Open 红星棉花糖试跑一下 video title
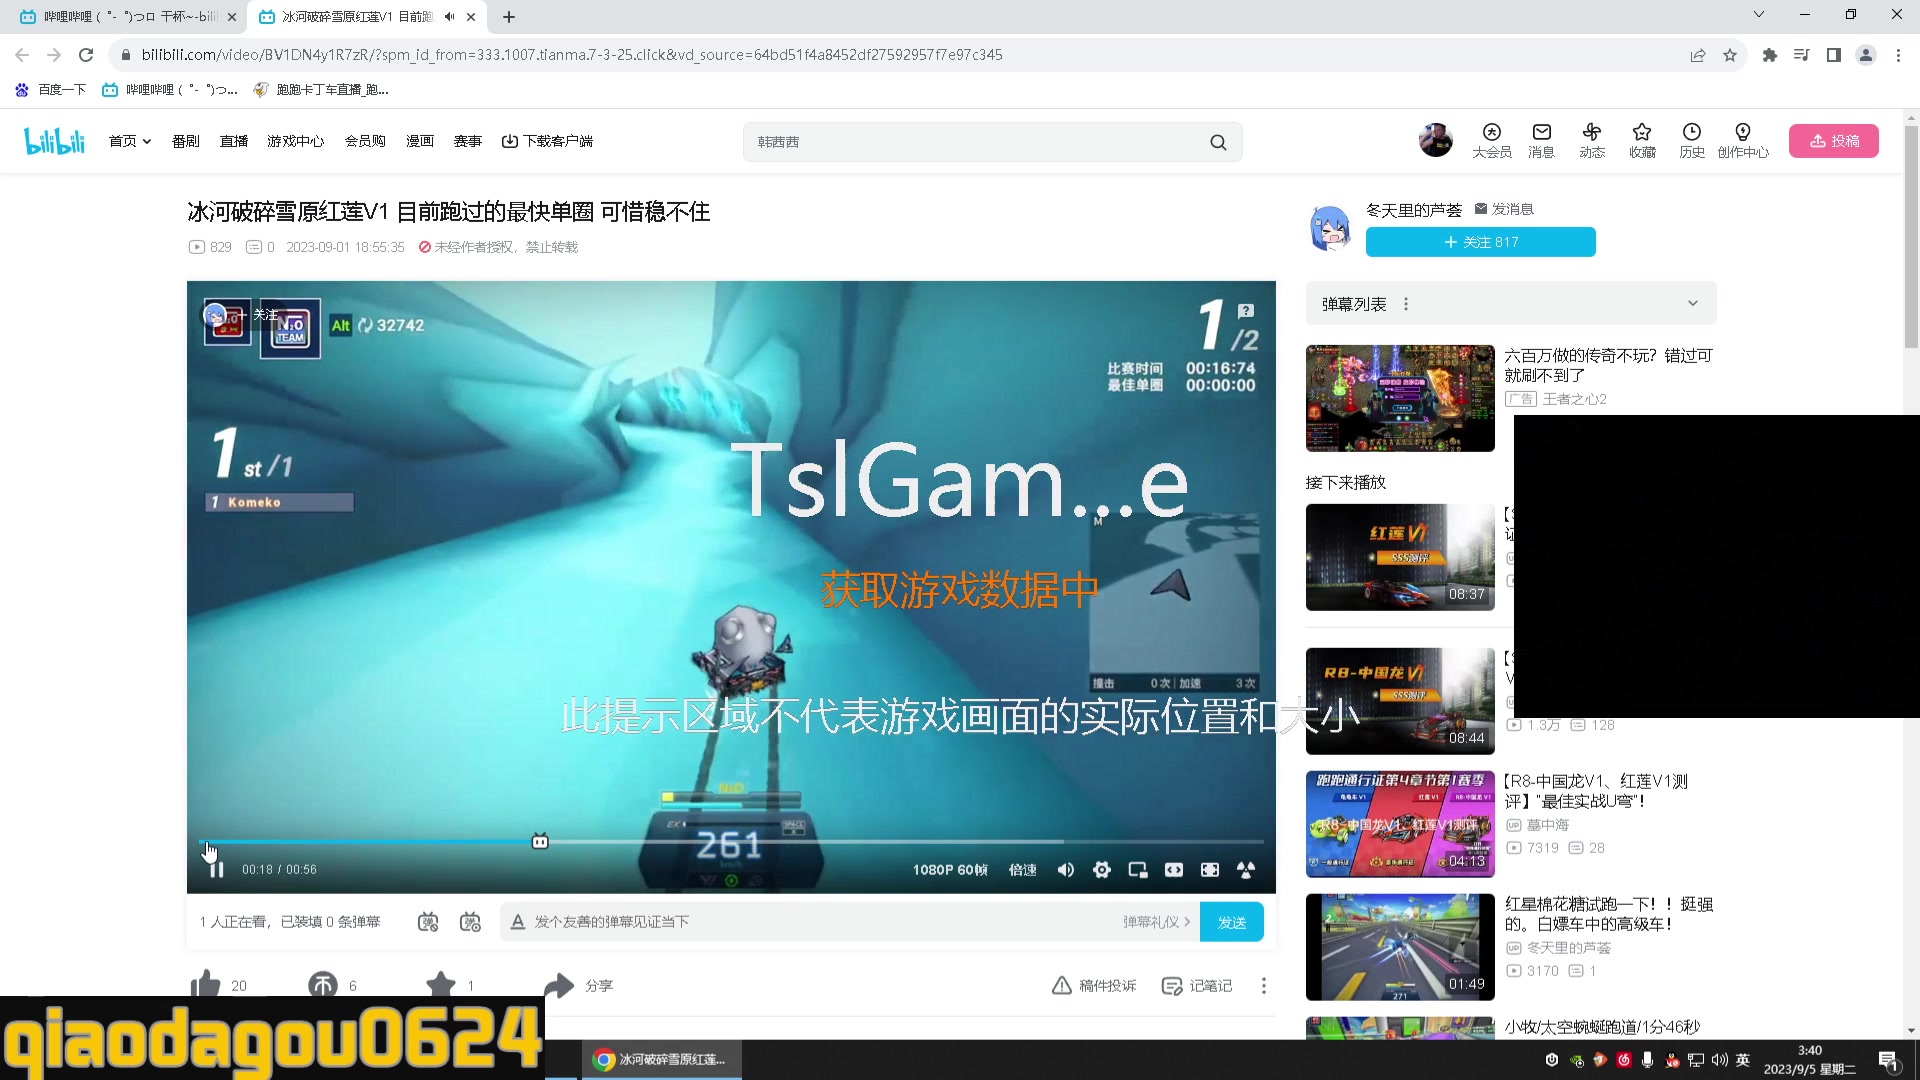Screen dimensions: 1920x1080 (x=1609, y=914)
